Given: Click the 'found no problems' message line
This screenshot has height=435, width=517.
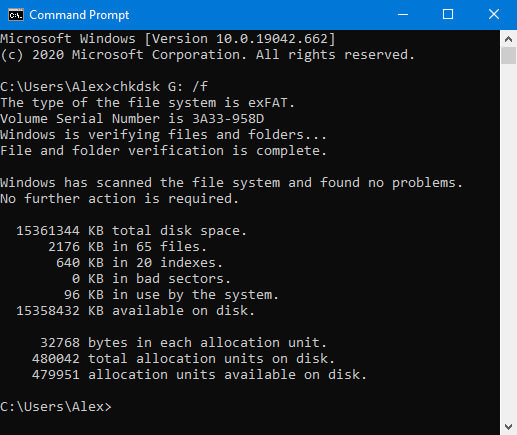Looking at the screenshot, I should click(232, 183).
